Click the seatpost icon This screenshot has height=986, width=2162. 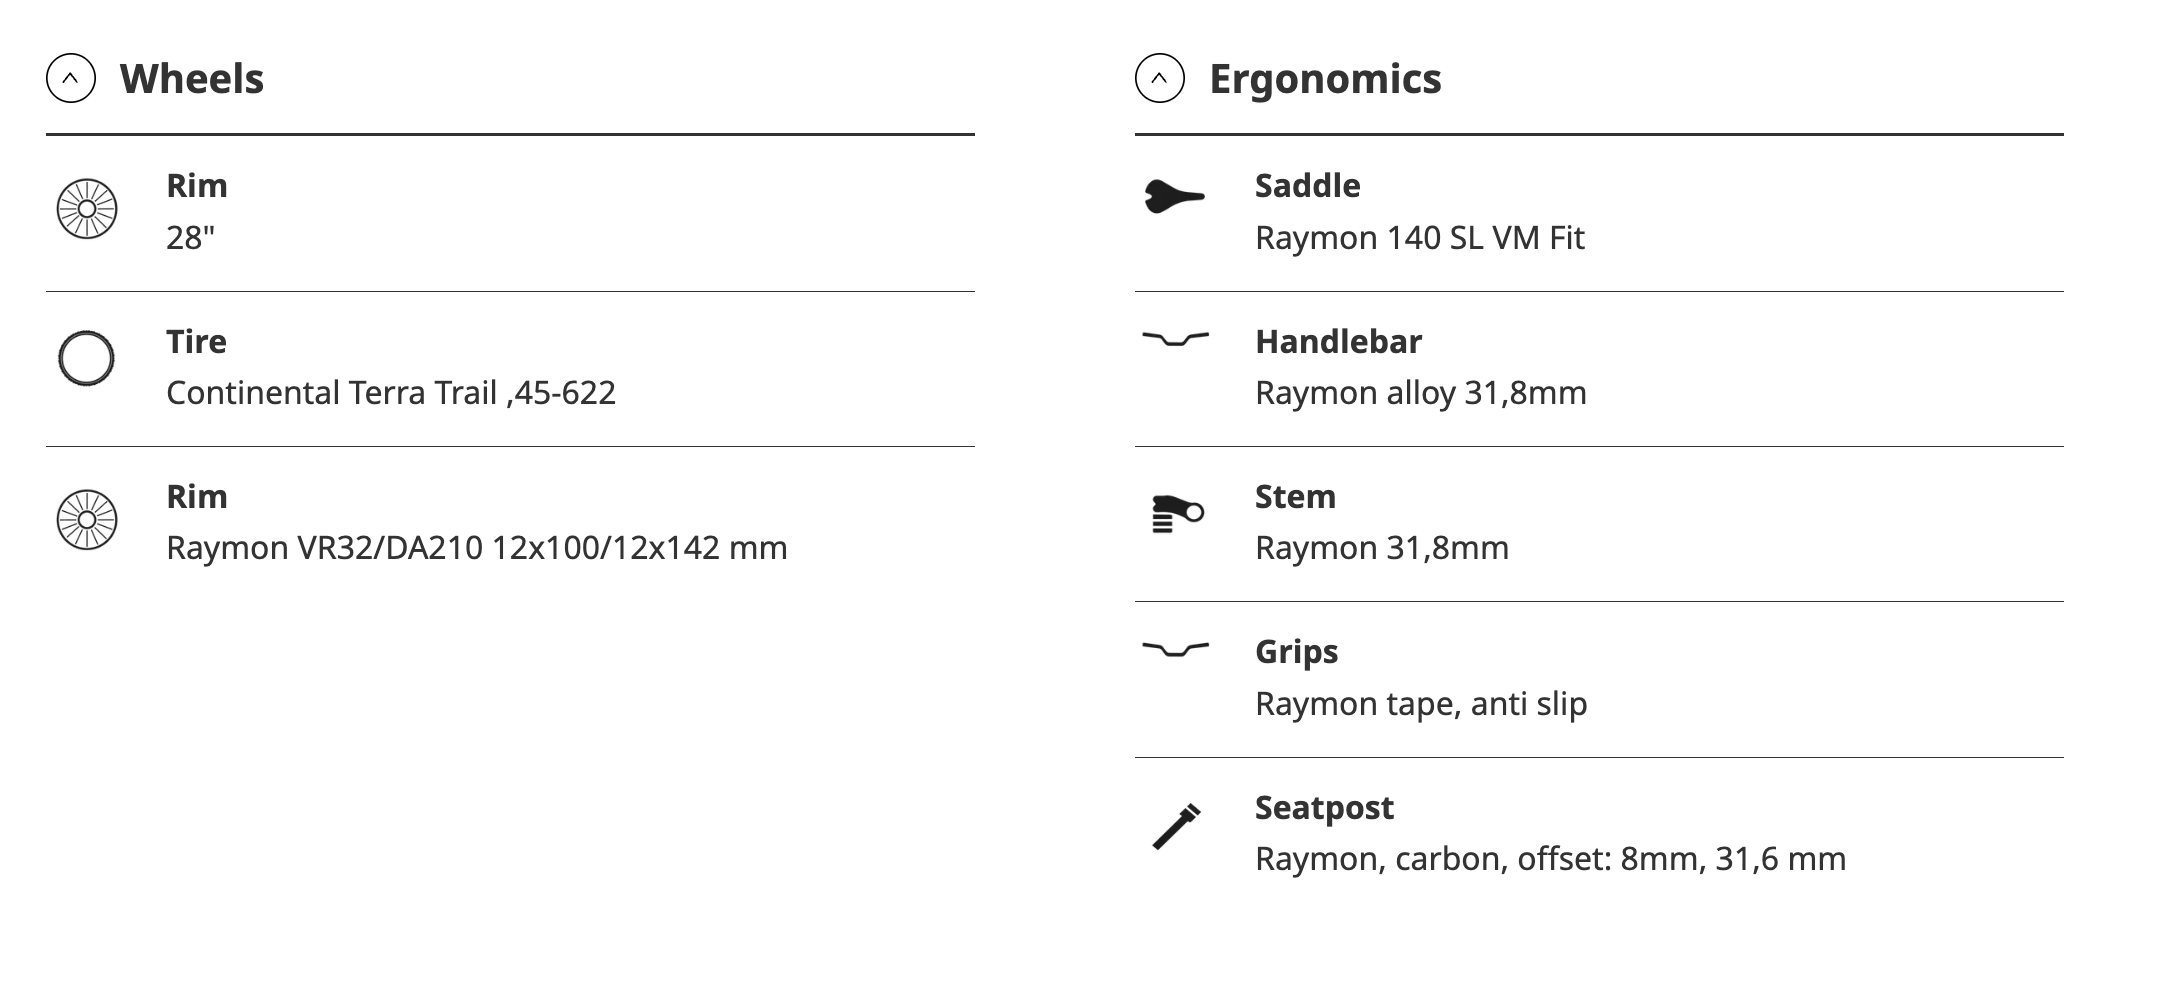[x=1176, y=826]
